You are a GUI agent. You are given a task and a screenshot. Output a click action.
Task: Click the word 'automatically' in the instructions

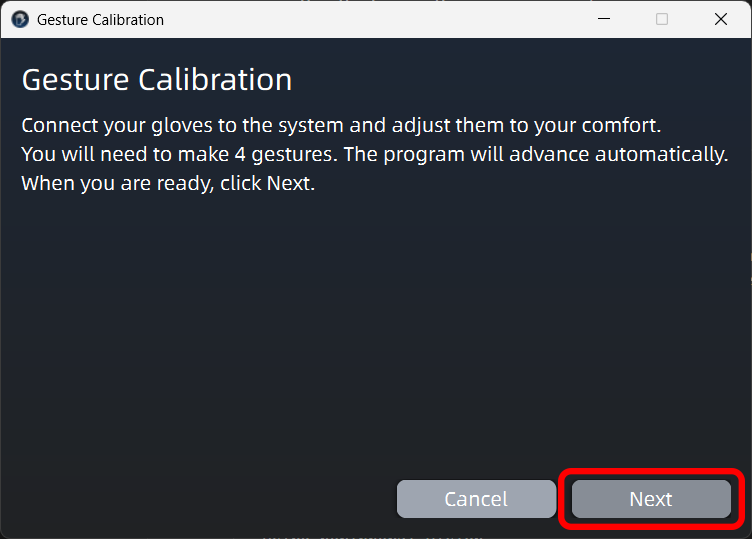tap(661, 154)
